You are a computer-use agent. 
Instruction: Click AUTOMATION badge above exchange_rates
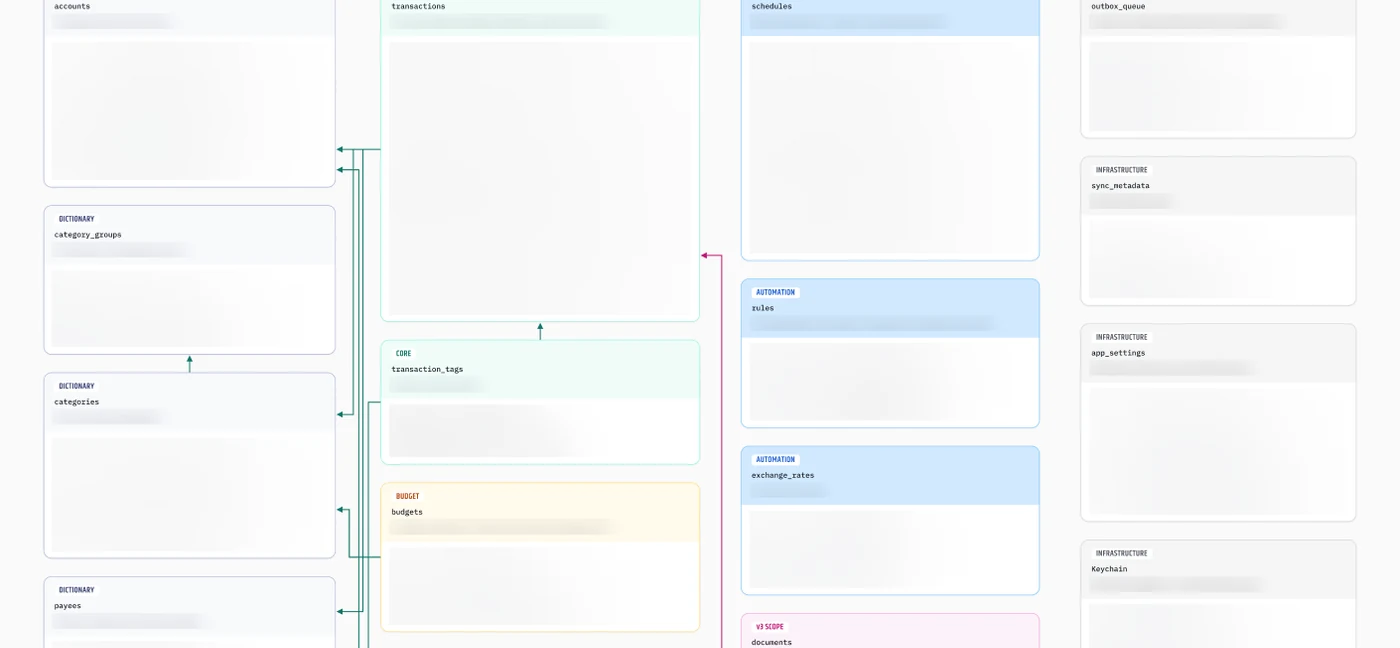pyautogui.click(x=775, y=459)
